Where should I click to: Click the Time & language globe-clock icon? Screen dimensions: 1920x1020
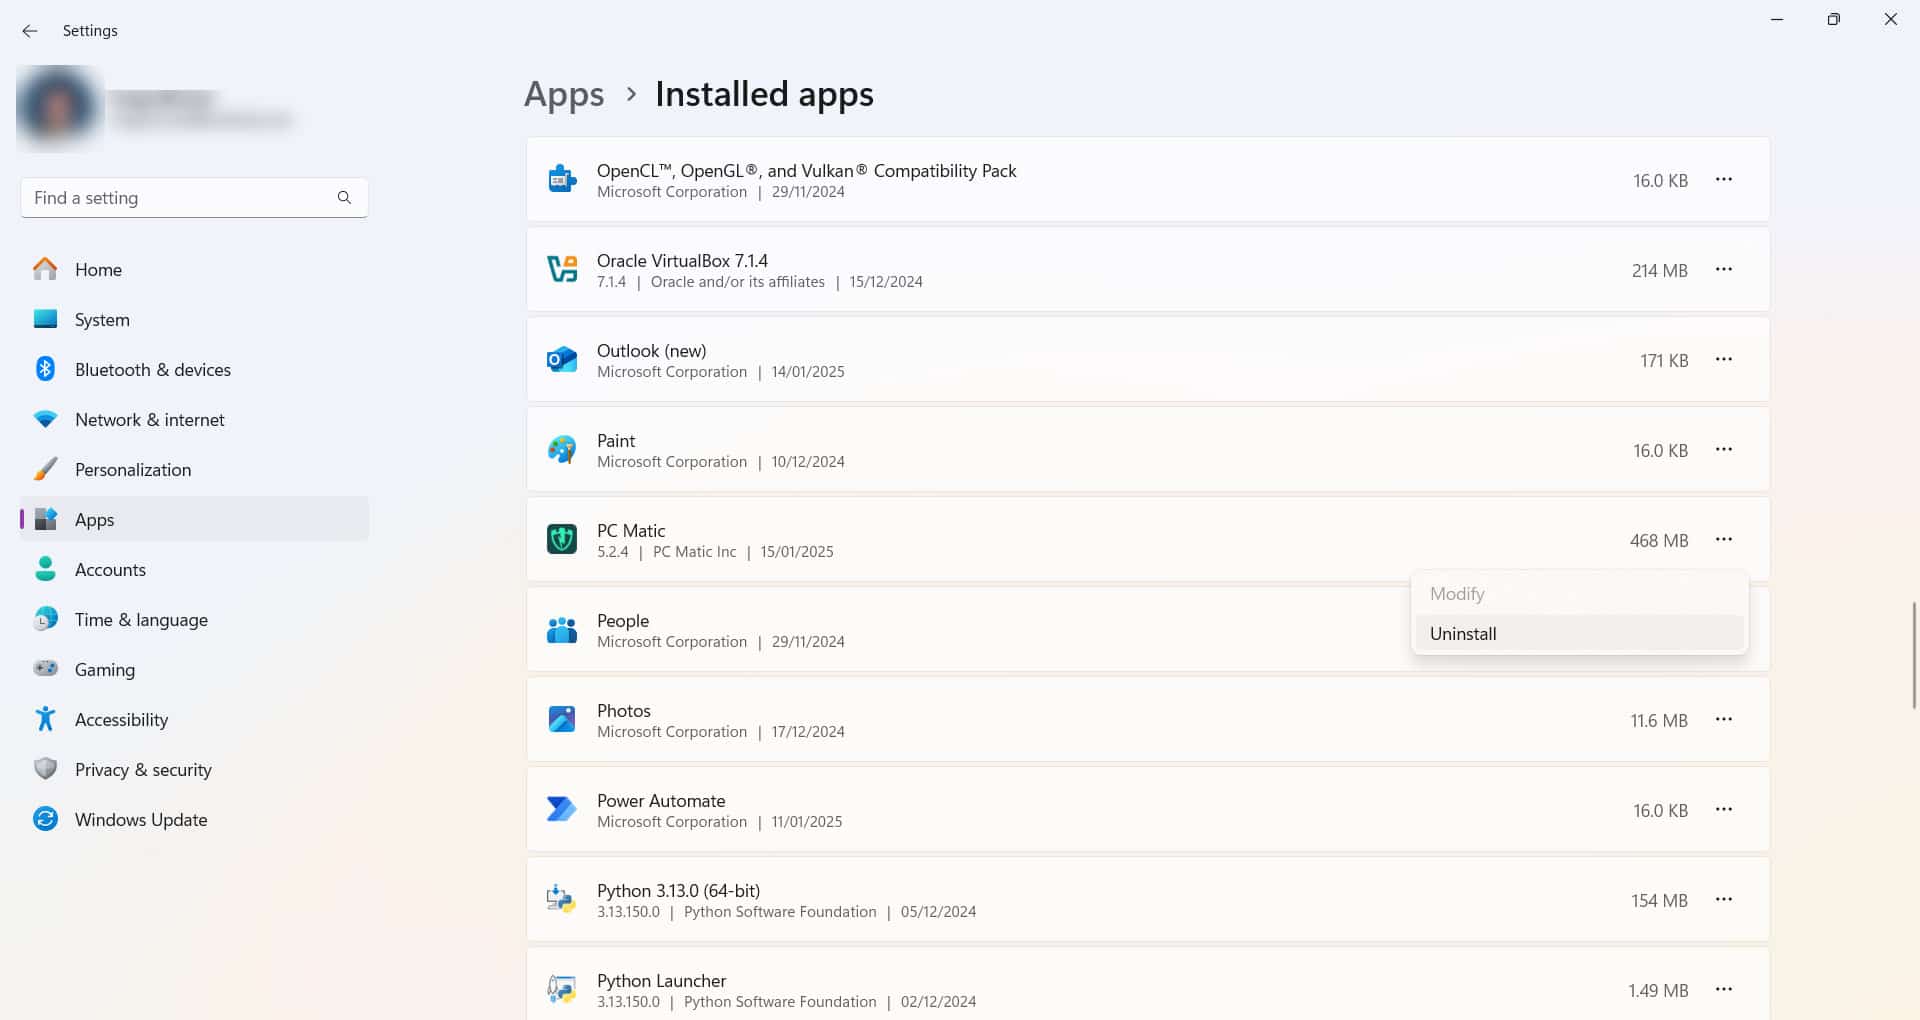(x=45, y=619)
